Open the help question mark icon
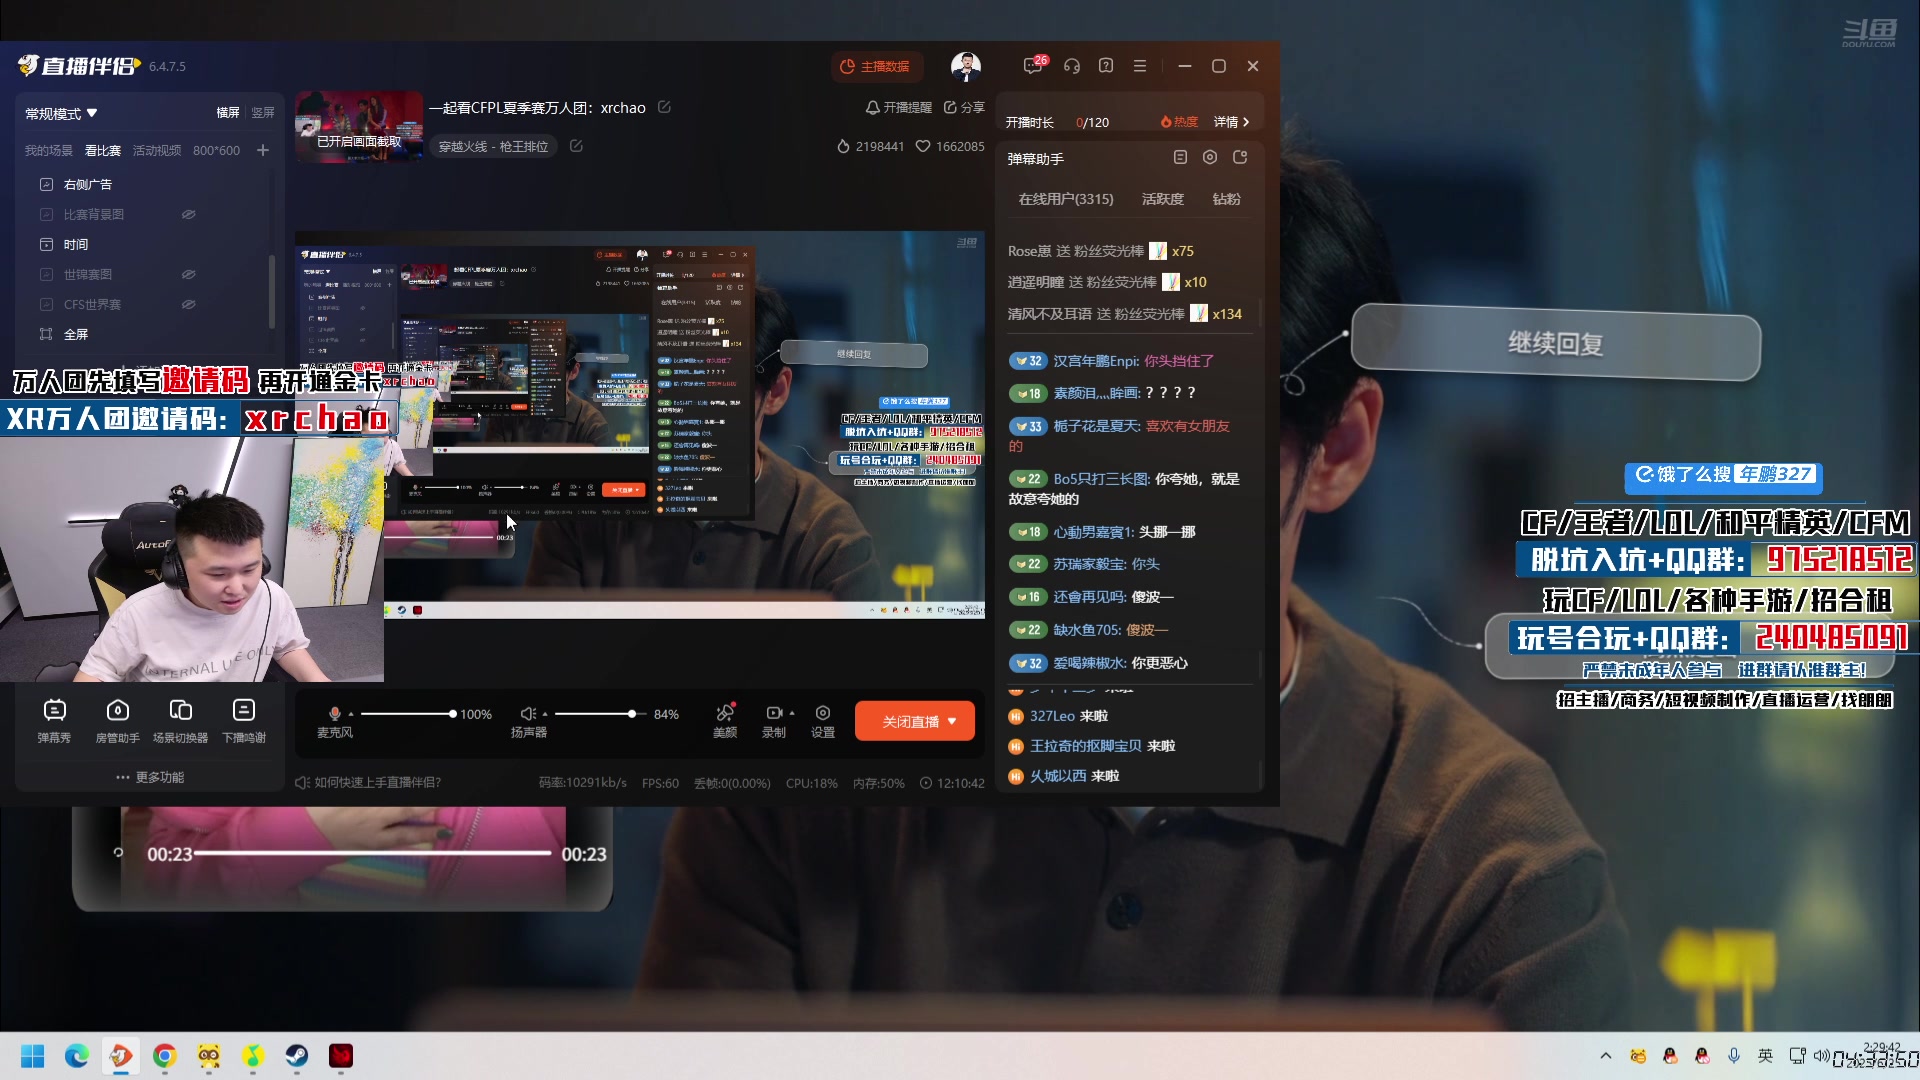Image resolution: width=1920 pixels, height=1080 pixels. click(x=1106, y=66)
